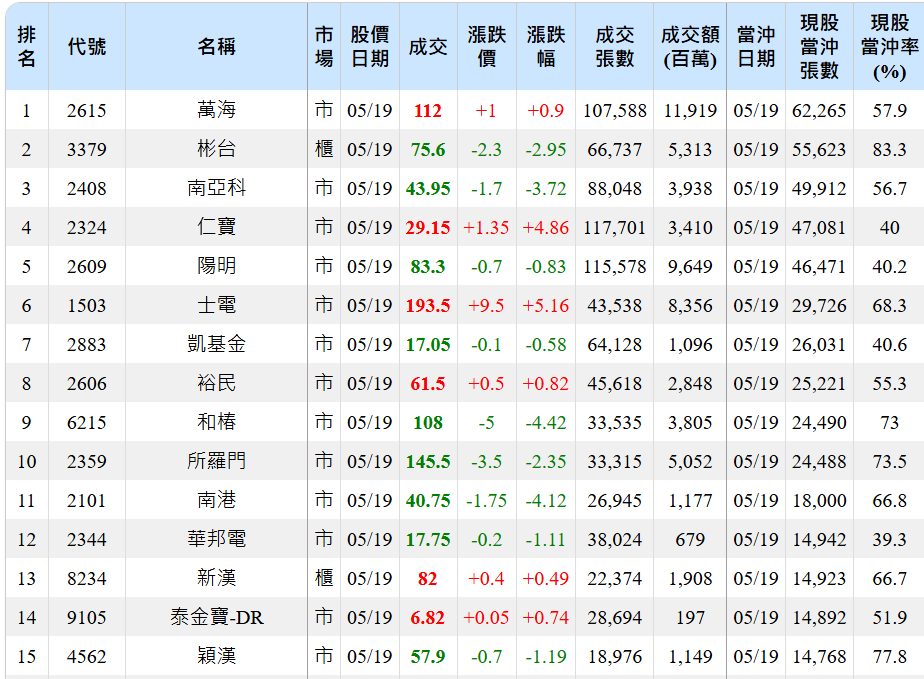Screen dimensions: 924x679
Task: Select 萬海 turnover 11,919
Action: point(690,110)
